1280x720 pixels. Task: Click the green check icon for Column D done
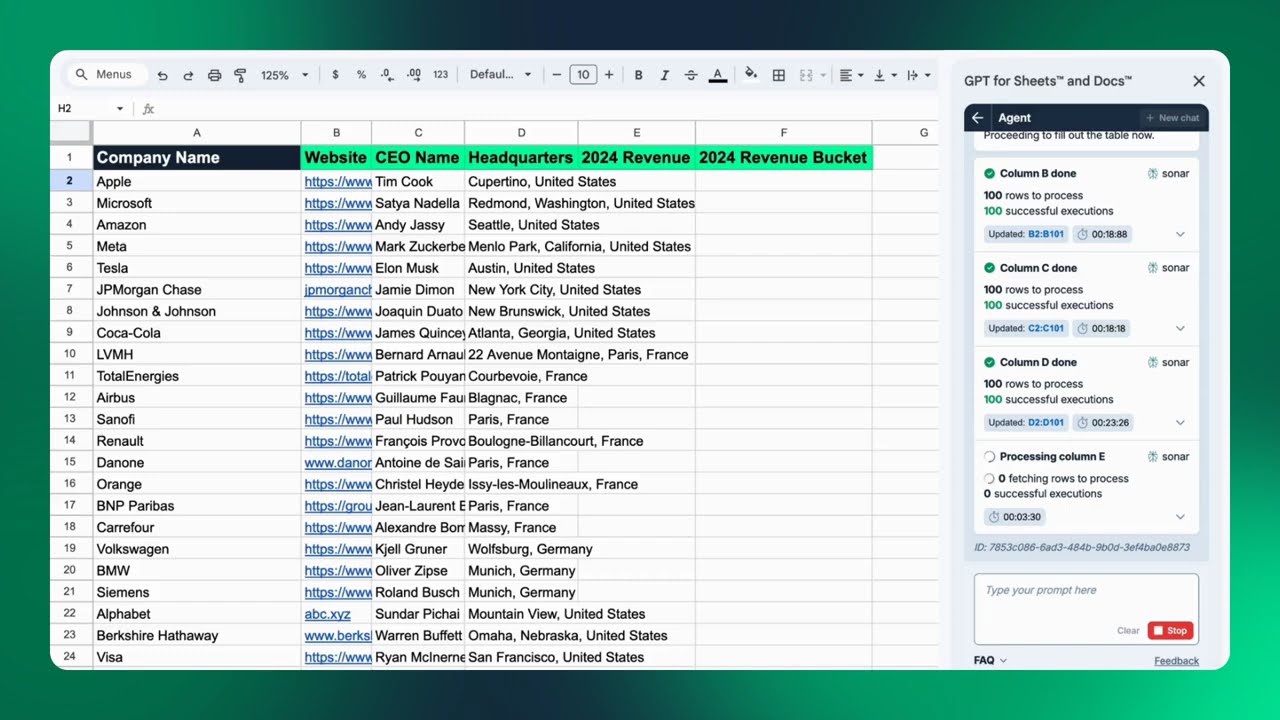point(989,362)
